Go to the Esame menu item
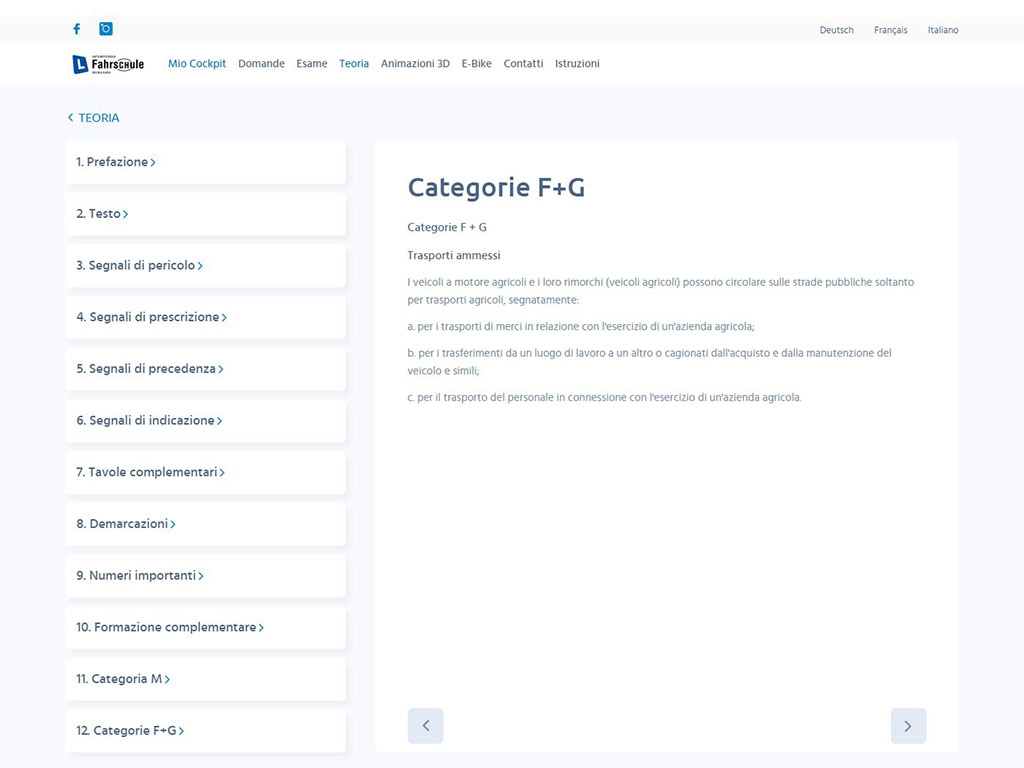This screenshot has width=1024, height=768. tap(312, 64)
